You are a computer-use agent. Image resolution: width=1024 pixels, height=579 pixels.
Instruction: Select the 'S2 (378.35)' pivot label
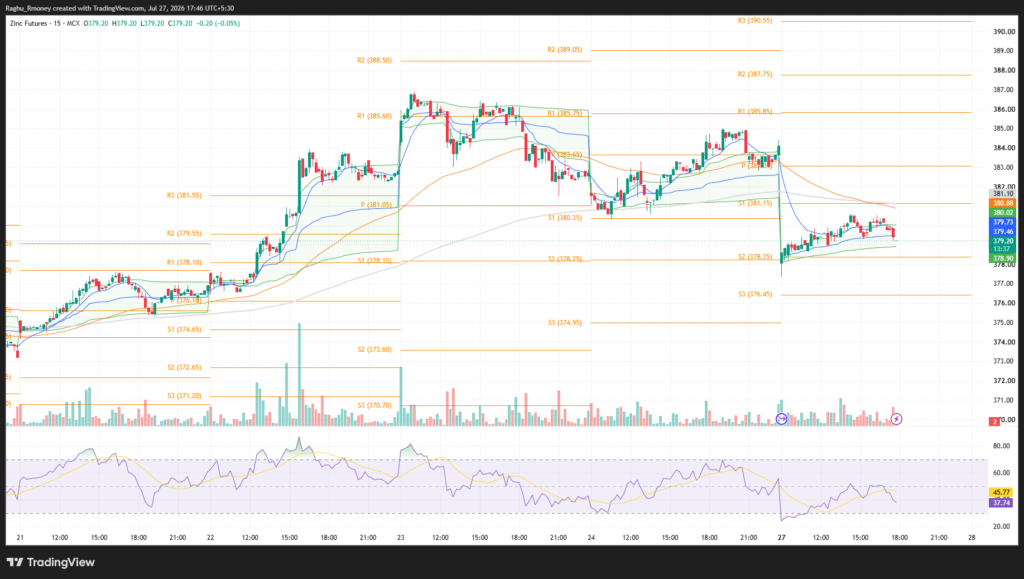[x=755, y=257]
